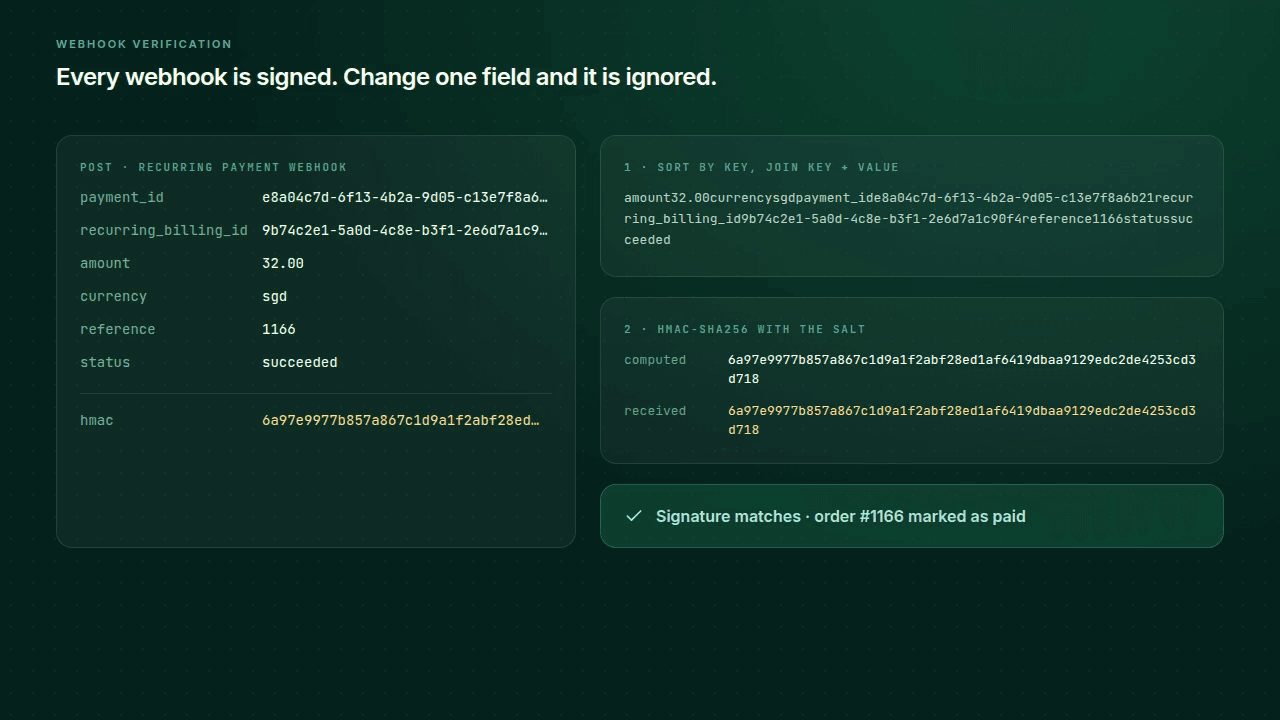1280x720 pixels.
Task: Select the joined string starting amount32.00currencysgd
Action: tap(909, 219)
